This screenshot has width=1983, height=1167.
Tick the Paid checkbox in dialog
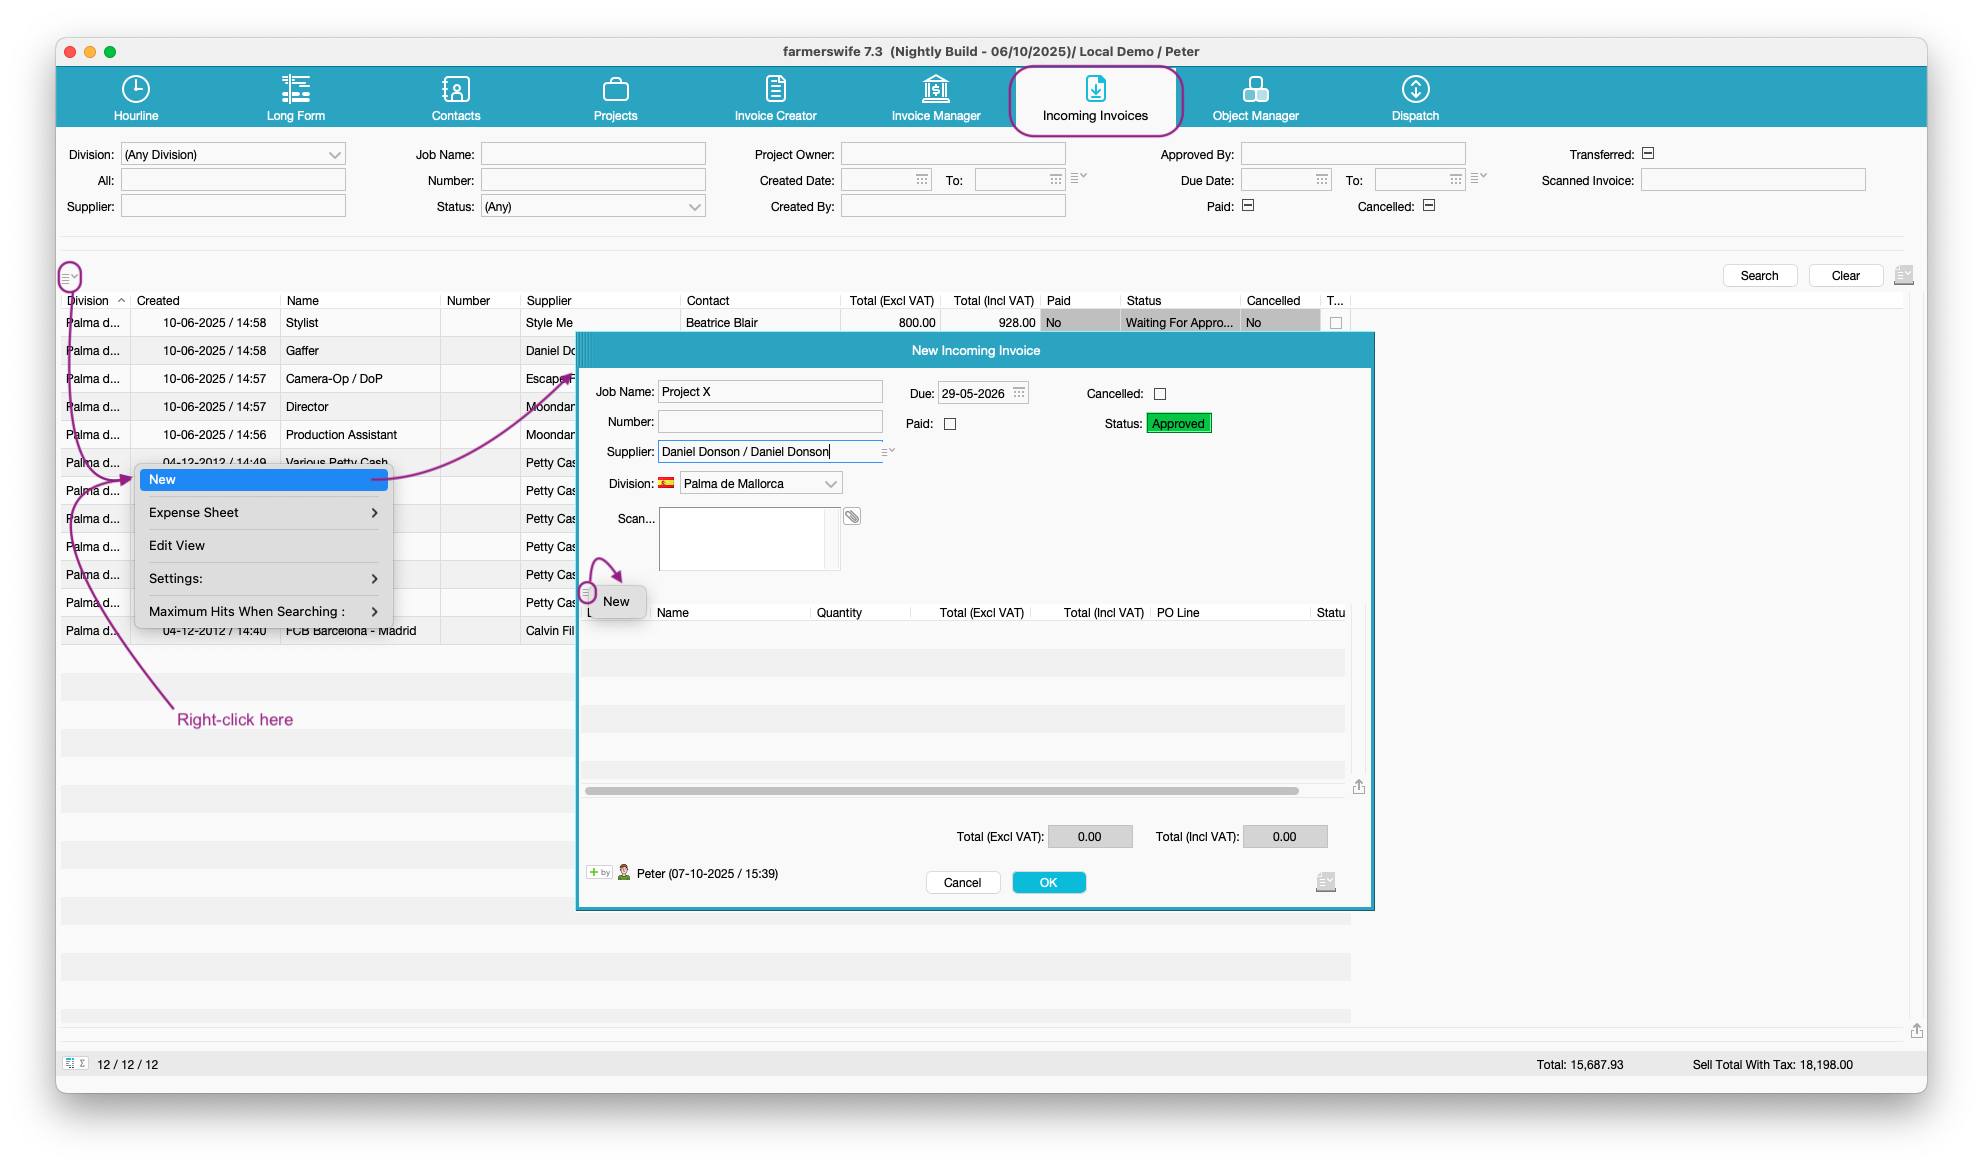pyautogui.click(x=950, y=424)
